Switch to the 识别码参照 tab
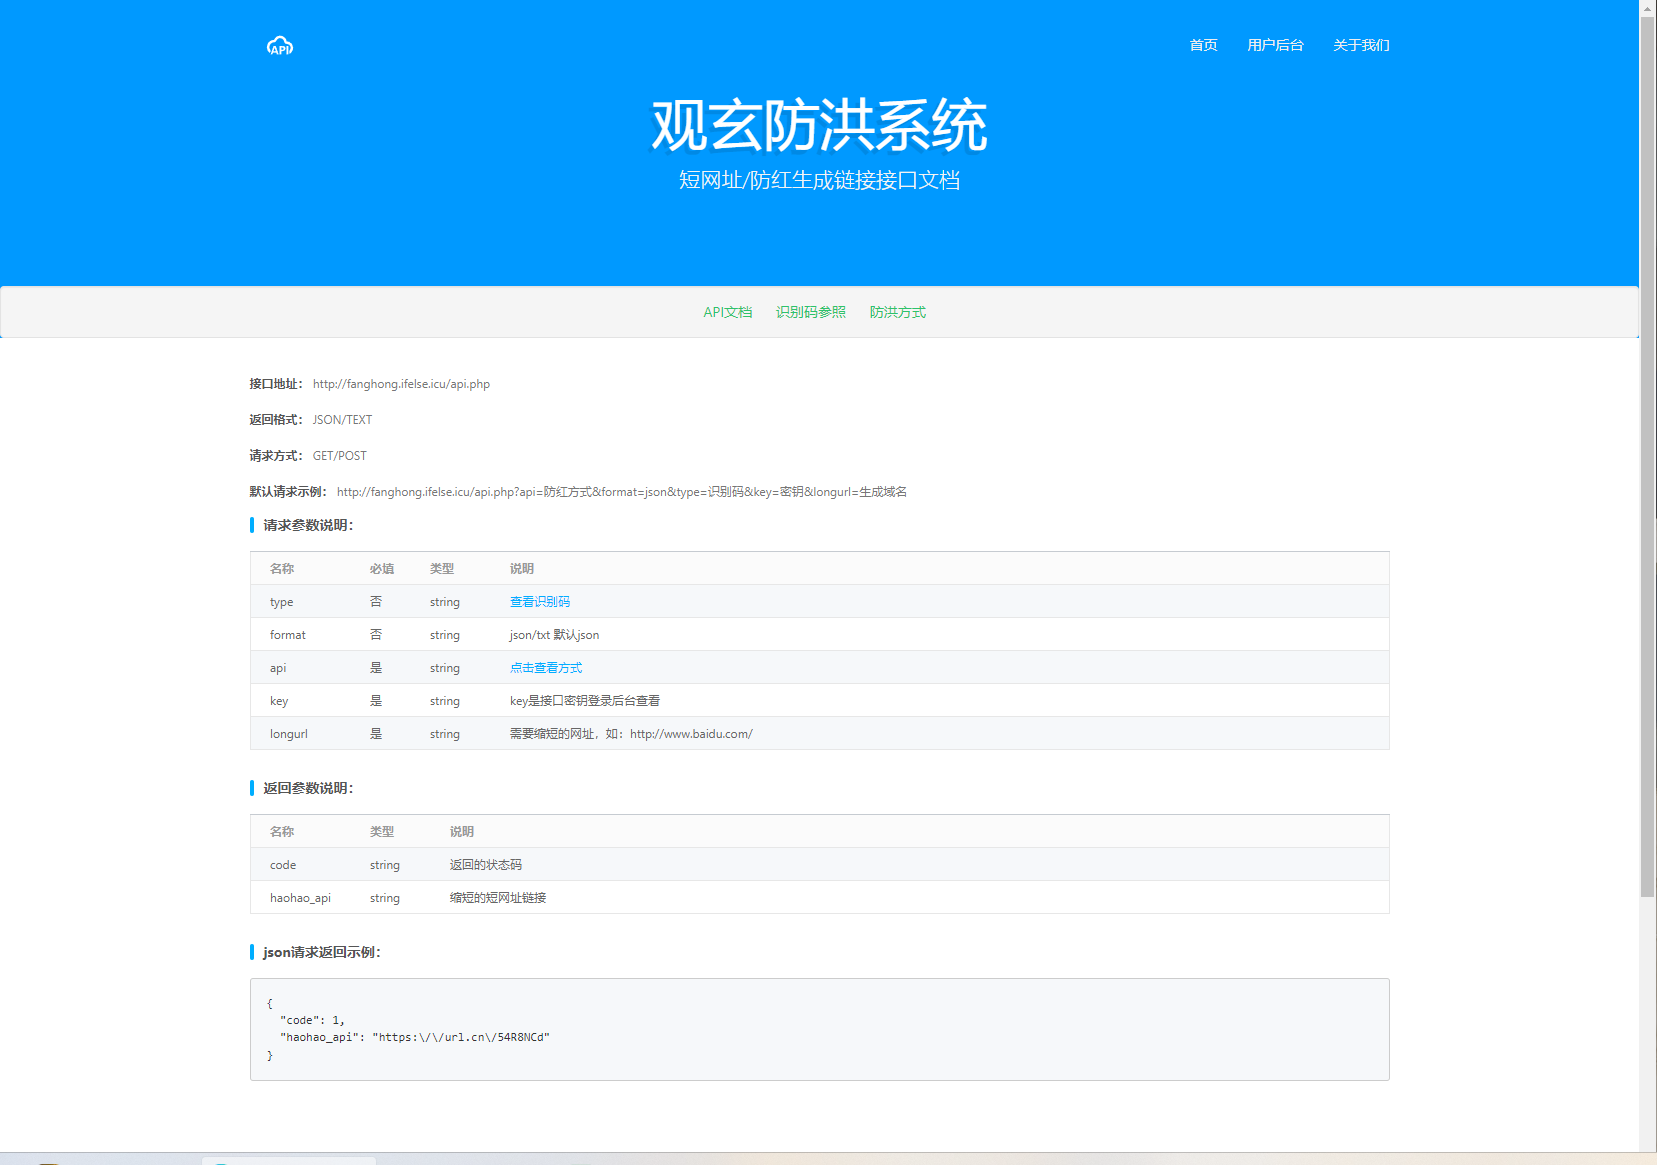This screenshot has width=1657, height=1165. point(810,312)
